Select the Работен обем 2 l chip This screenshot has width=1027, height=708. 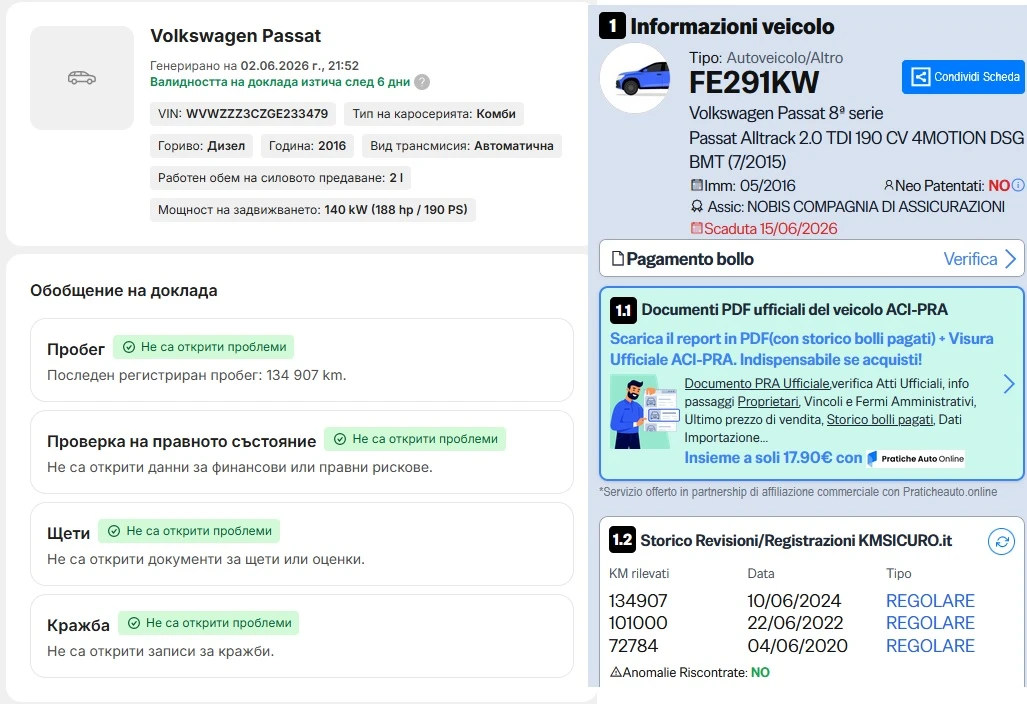click(x=280, y=177)
